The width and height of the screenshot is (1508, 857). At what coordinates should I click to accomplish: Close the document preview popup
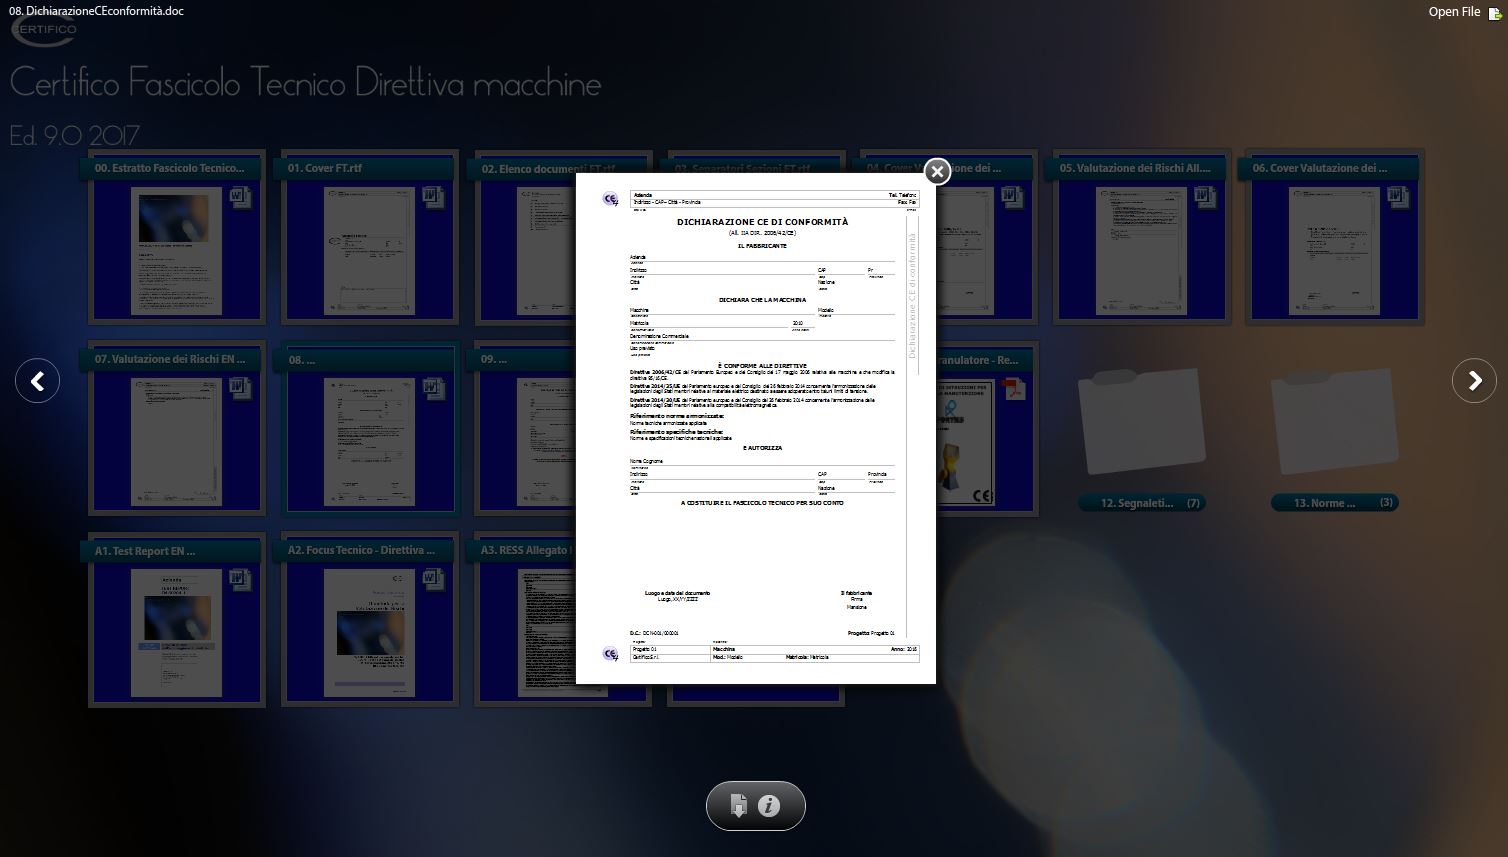tap(936, 172)
